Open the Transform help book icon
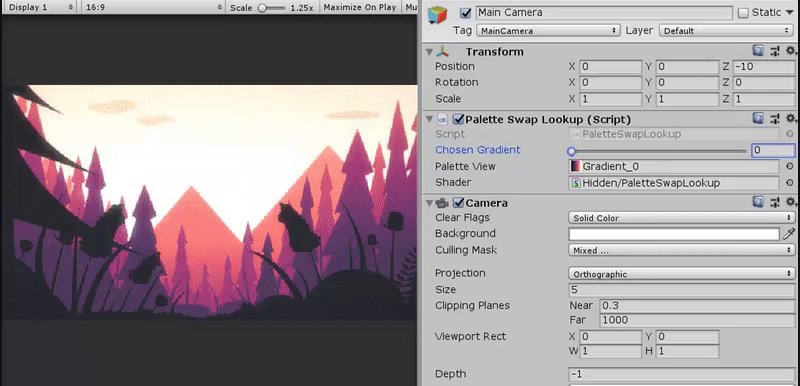800x386 pixels. [758, 51]
